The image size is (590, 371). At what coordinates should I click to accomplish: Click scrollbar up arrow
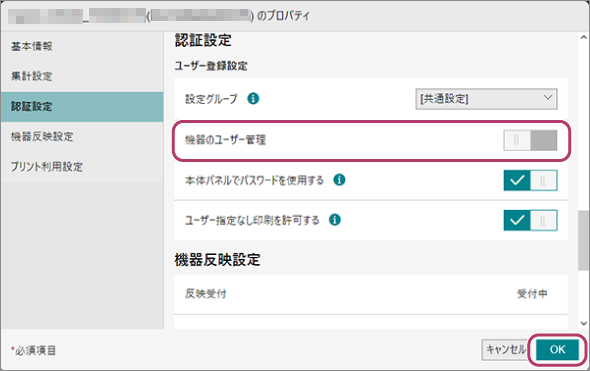tap(583, 37)
